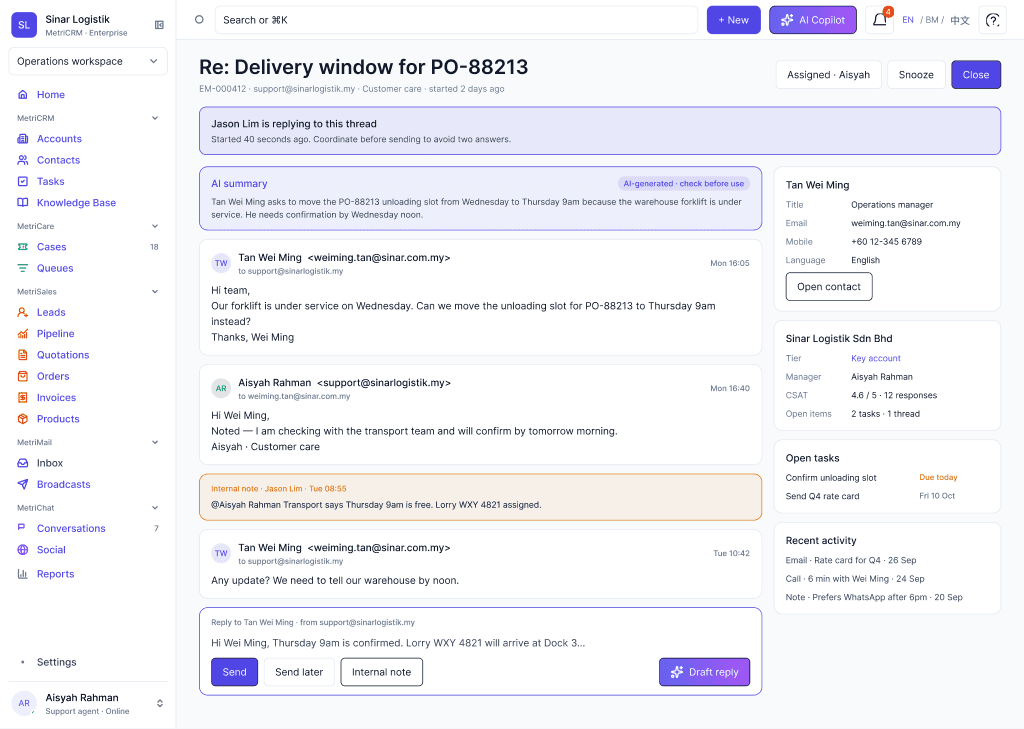
Task: Click the Orders box icon
Action: point(23,376)
